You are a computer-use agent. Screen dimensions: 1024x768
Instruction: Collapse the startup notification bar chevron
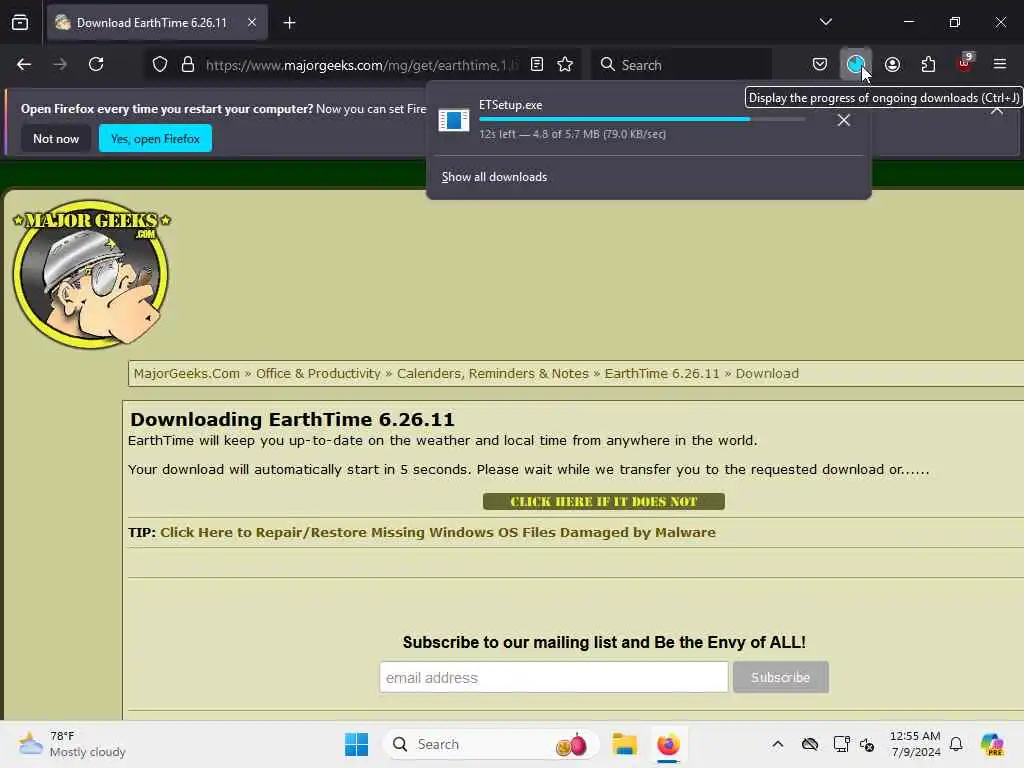[x=997, y=111]
